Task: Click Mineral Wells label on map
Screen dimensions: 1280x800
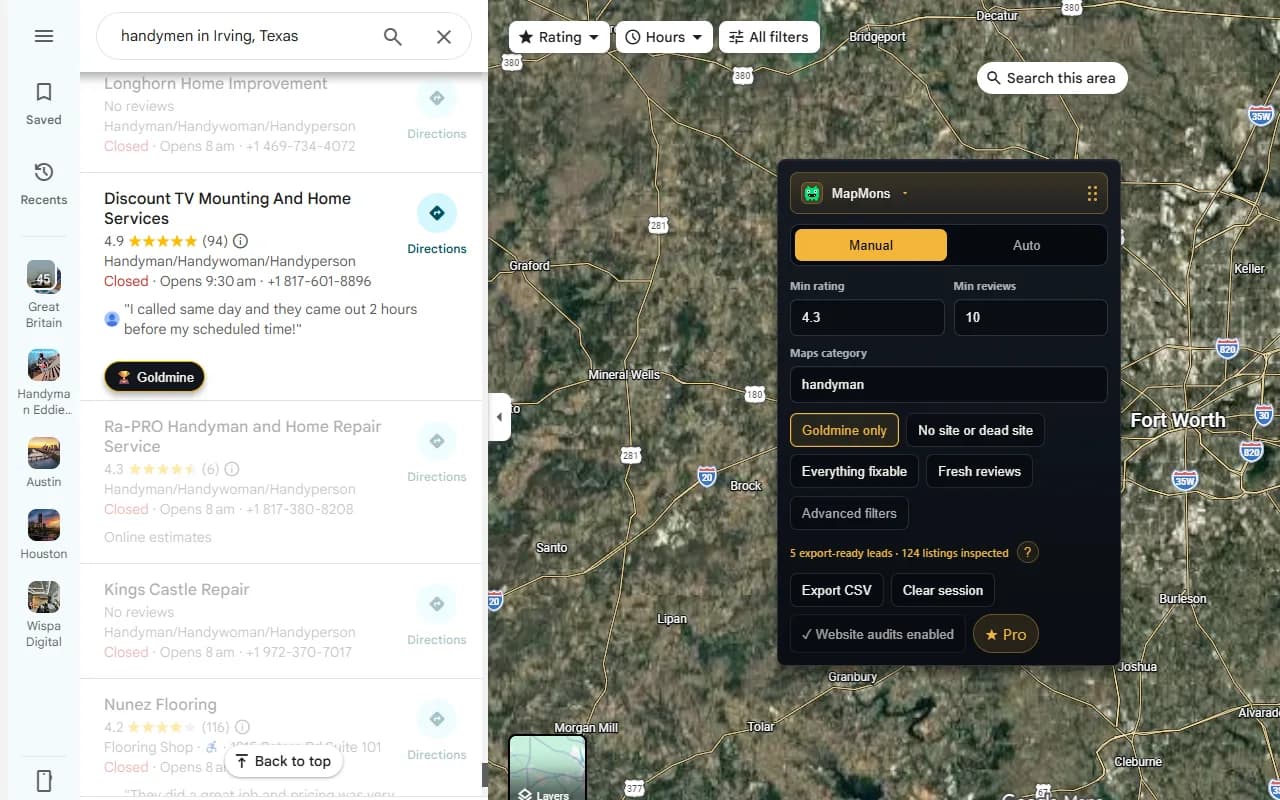Action: (x=624, y=375)
